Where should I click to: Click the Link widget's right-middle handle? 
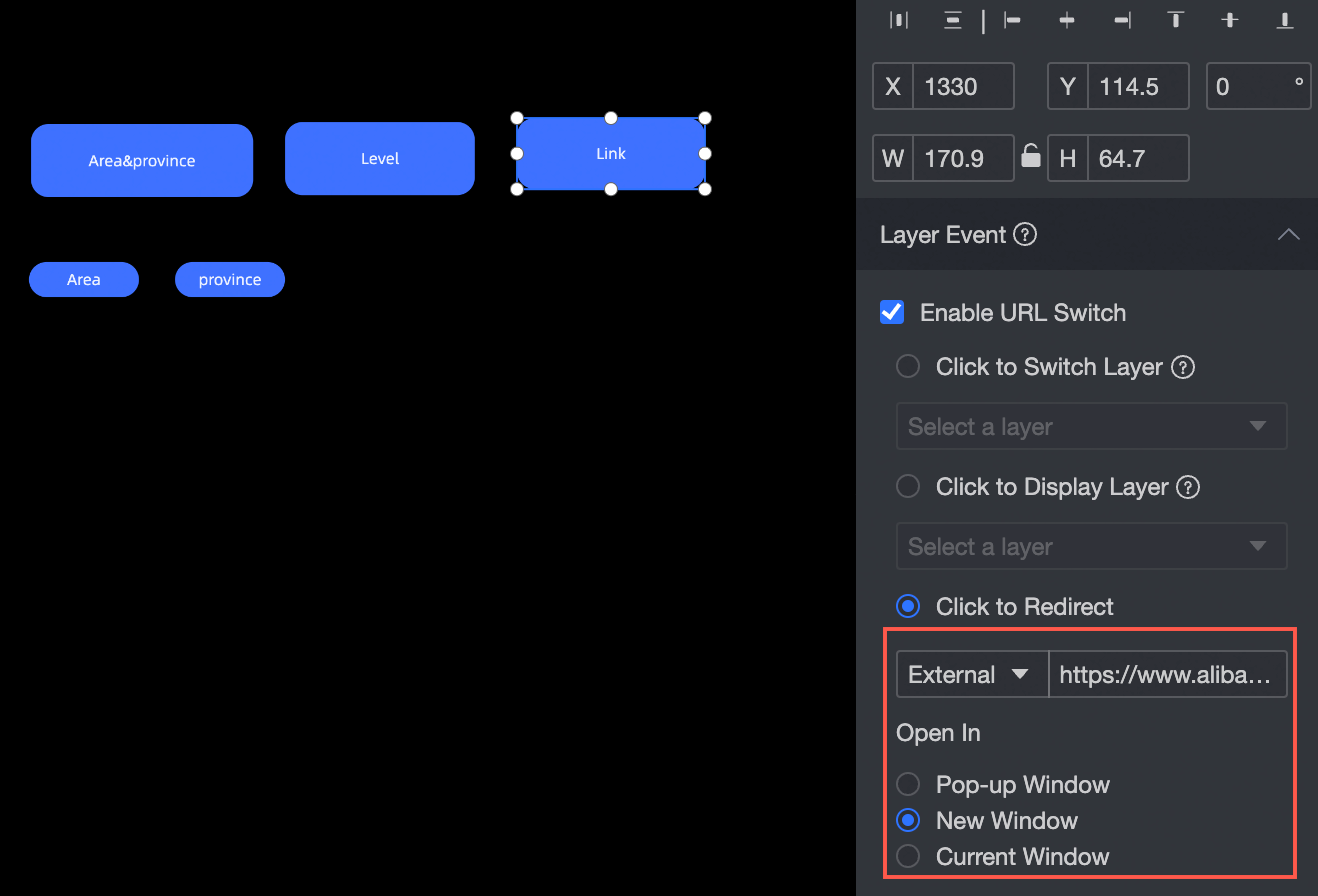(x=705, y=153)
